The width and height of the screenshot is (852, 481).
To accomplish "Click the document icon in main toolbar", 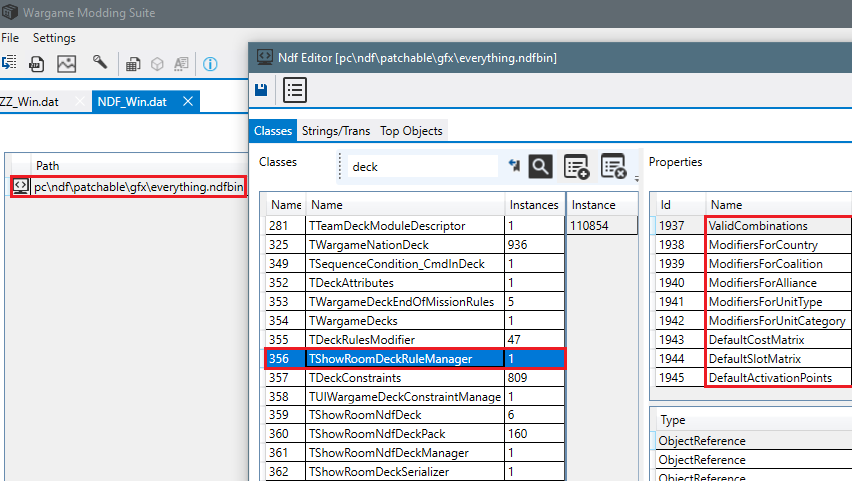I will pos(36,64).
